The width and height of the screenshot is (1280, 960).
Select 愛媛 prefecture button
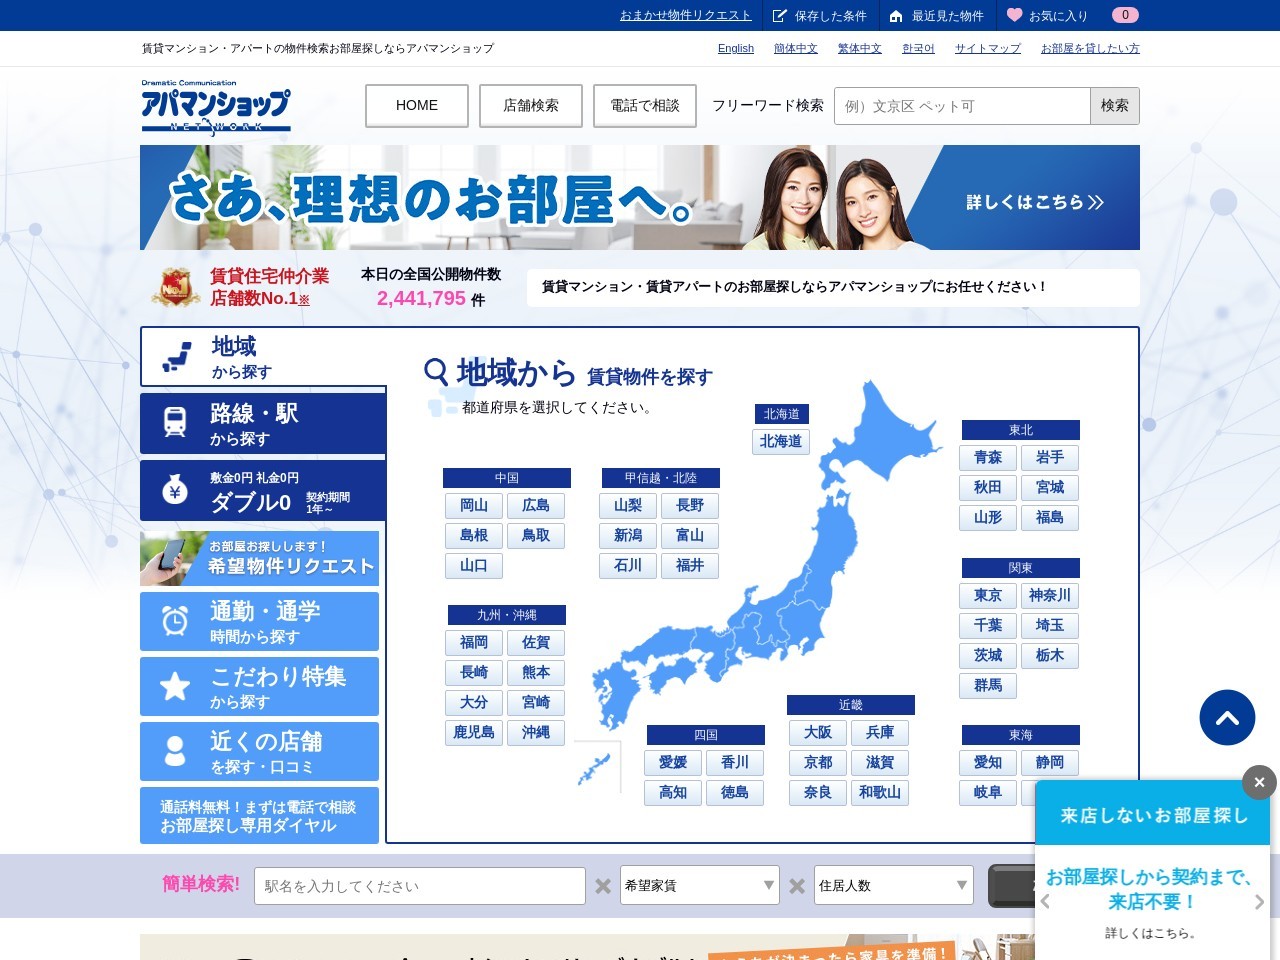click(x=673, y=762)
